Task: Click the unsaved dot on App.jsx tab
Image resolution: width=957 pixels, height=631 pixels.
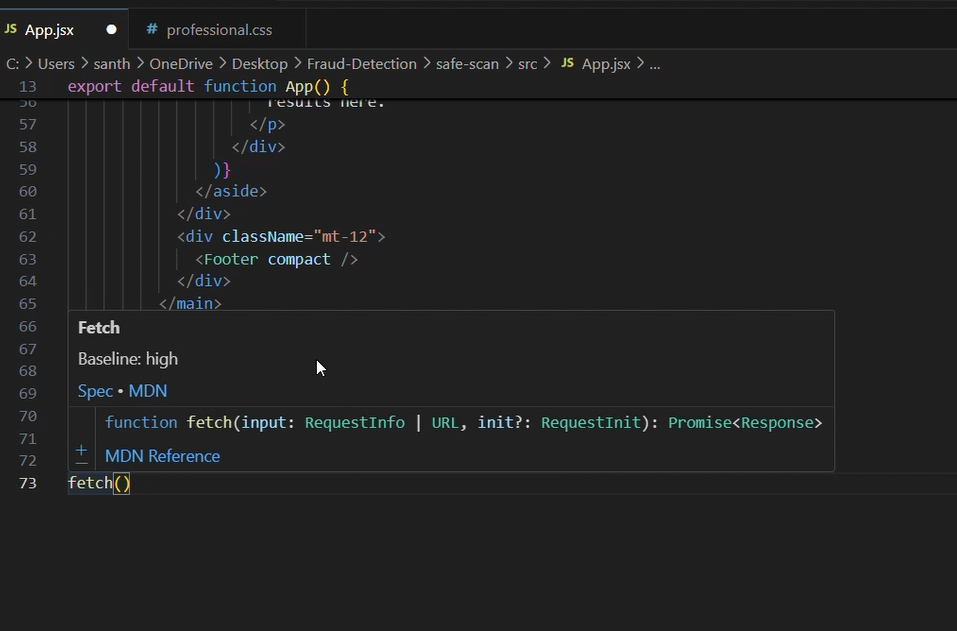Action: [111, 29]
